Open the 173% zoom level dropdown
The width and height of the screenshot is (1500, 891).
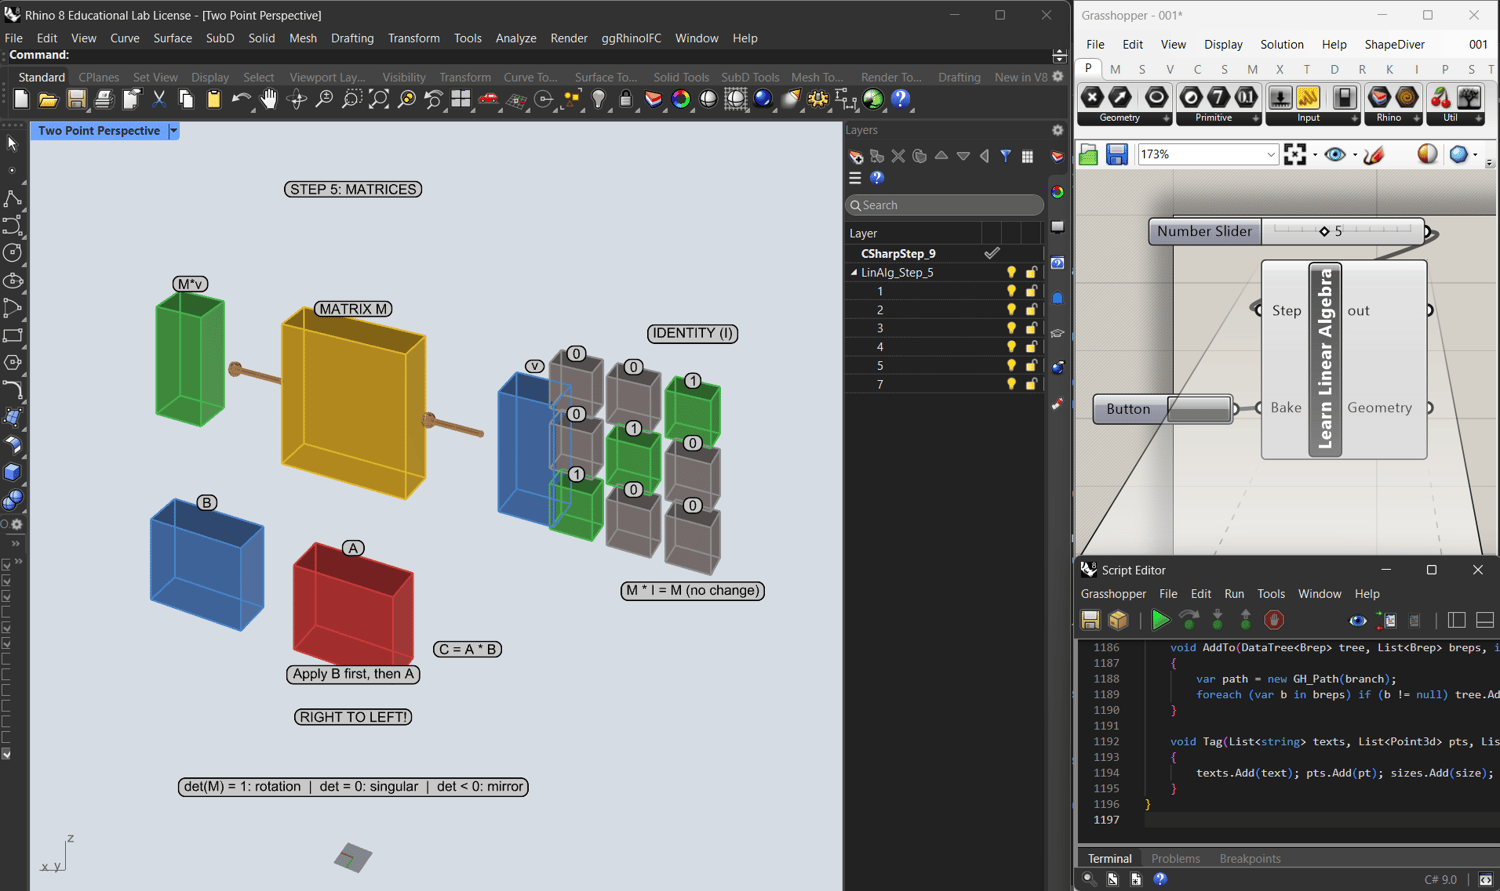pyautogui.click(x=1271, y=154)
